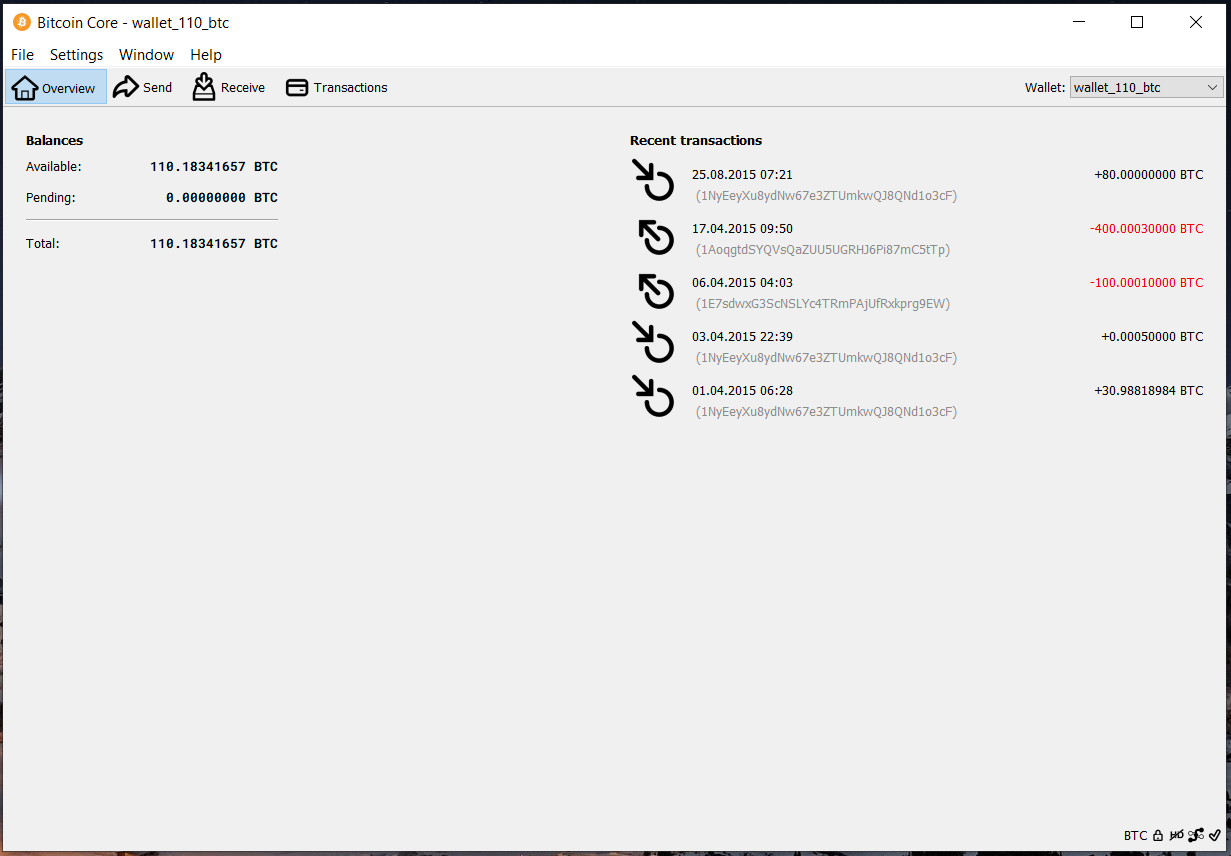The image size is (1231, 856).
Task: Switch to the Transactions view
Action: (x=337, y=87)
